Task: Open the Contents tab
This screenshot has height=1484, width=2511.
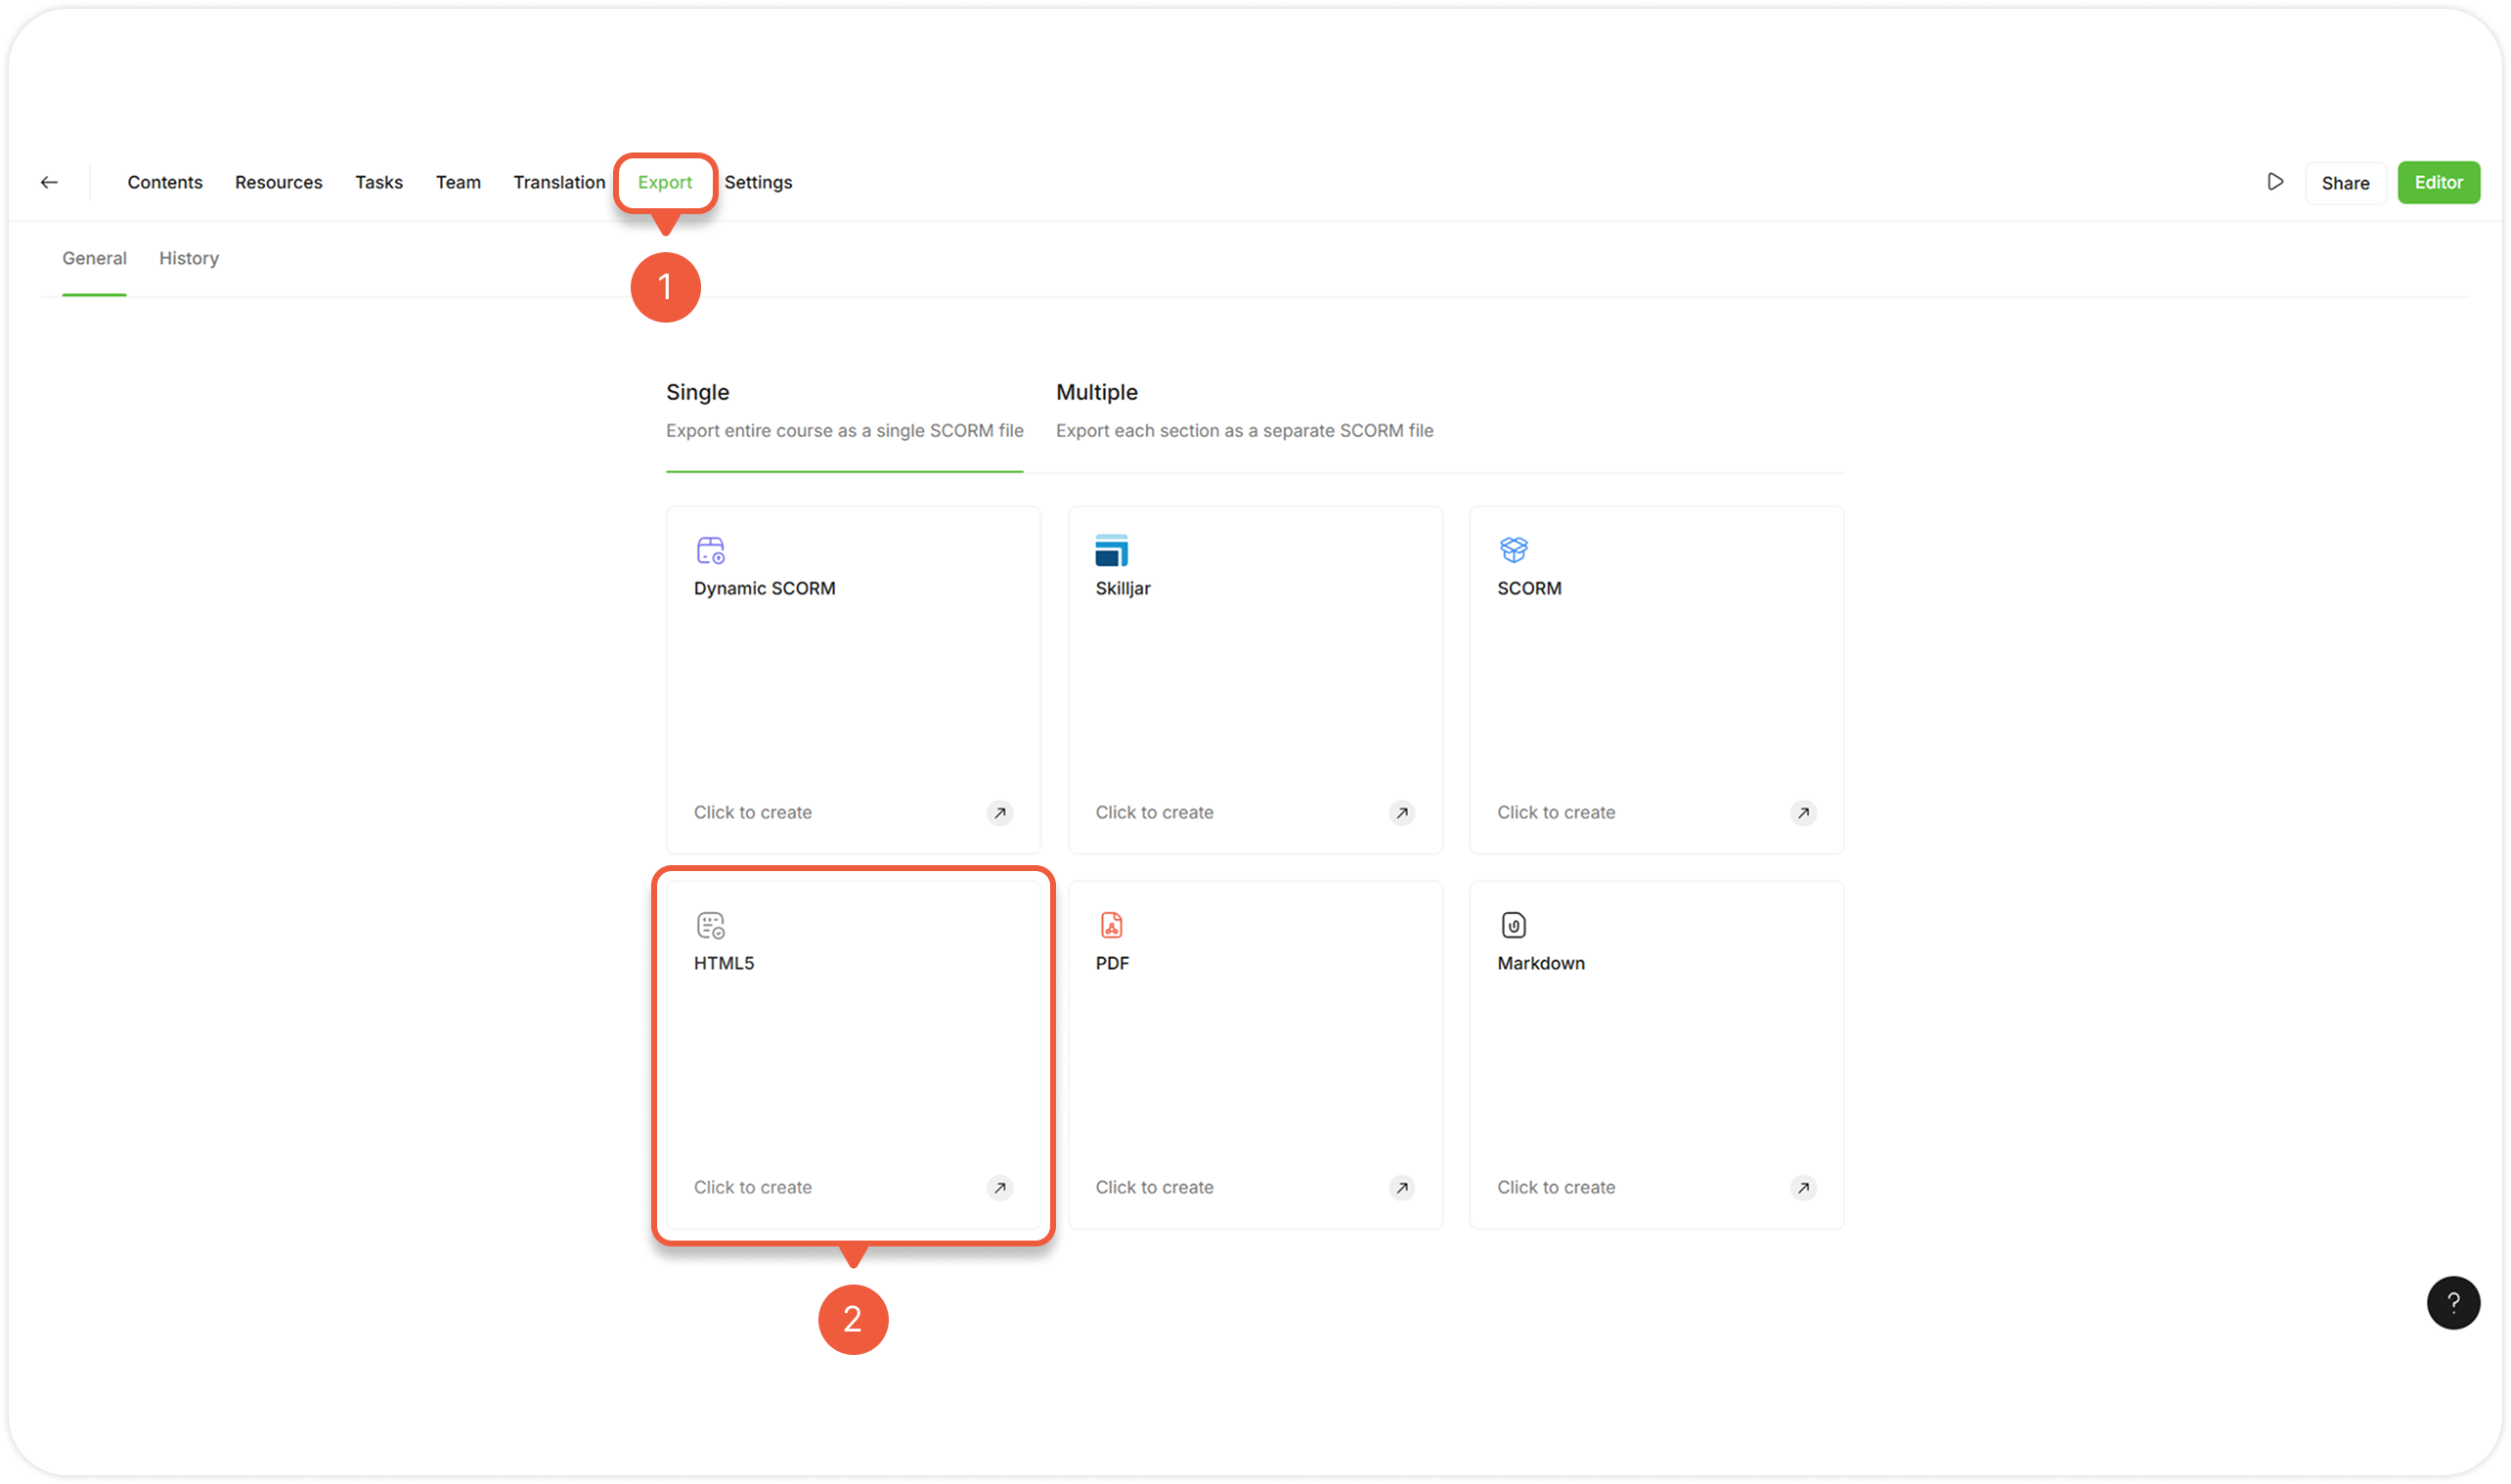Action: pos(165,182)
